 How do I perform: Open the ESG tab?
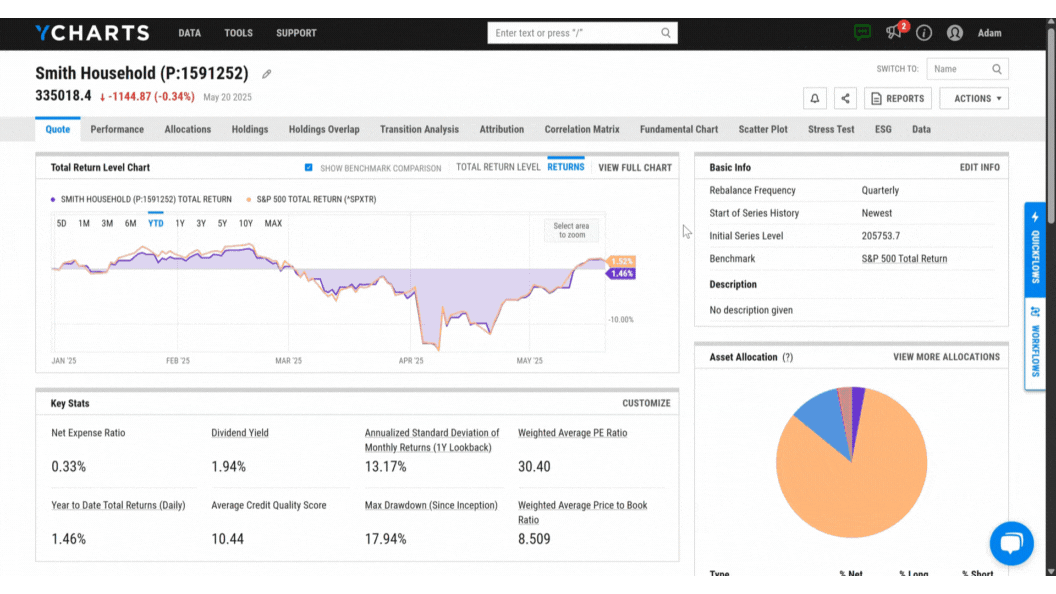tap(883, 129)
